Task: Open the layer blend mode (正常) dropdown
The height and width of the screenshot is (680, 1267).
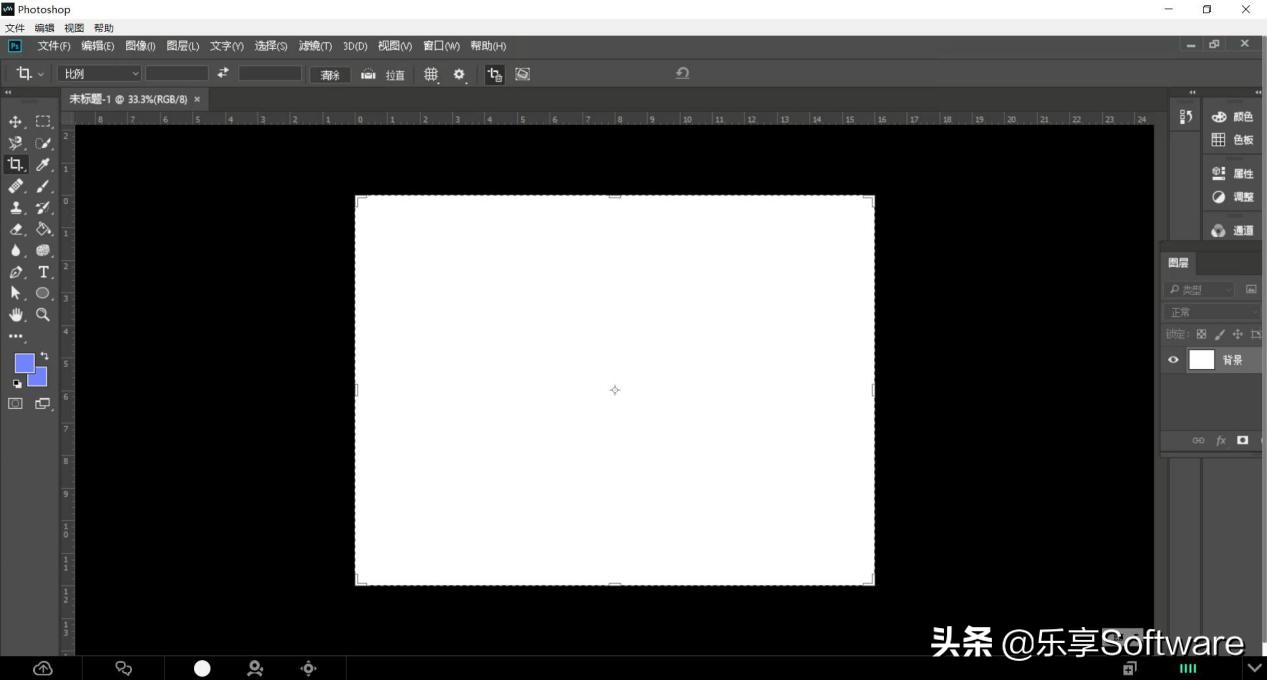Action: (1210, 311)
